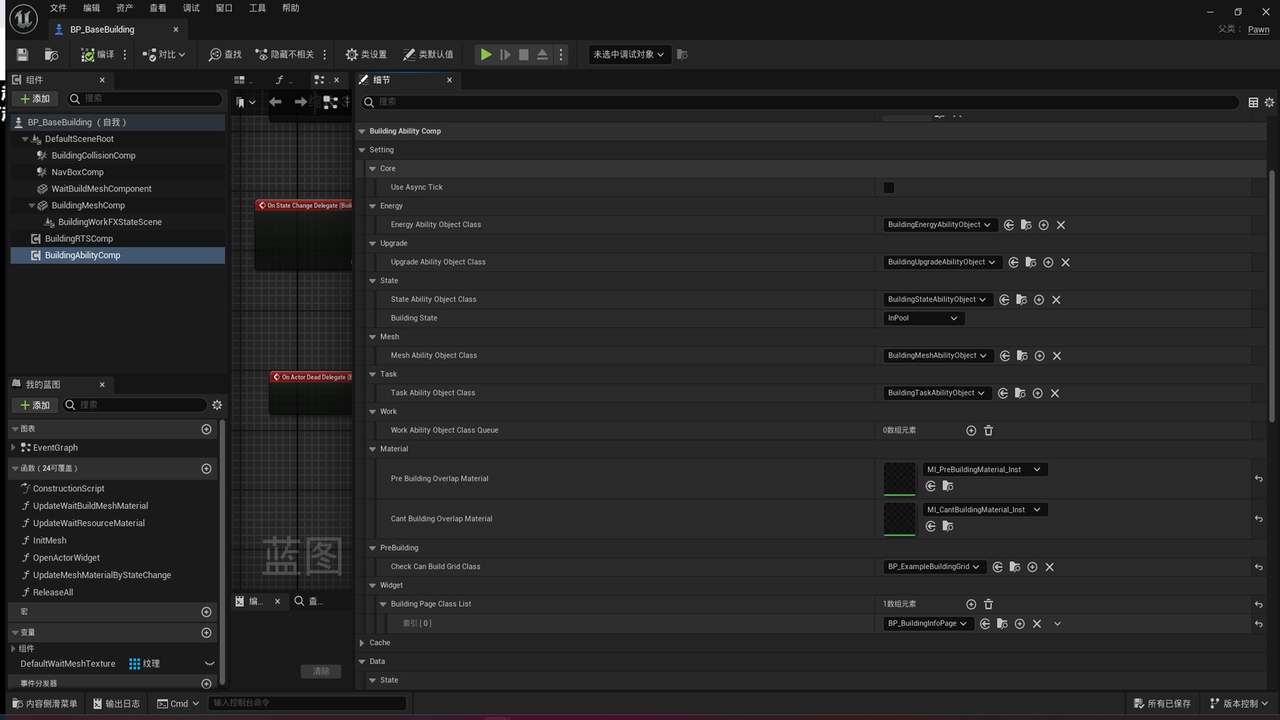Add element to Work Ability Object Class Queue
The height and width of the screenshot is (720, 1280).
[971, 430]
